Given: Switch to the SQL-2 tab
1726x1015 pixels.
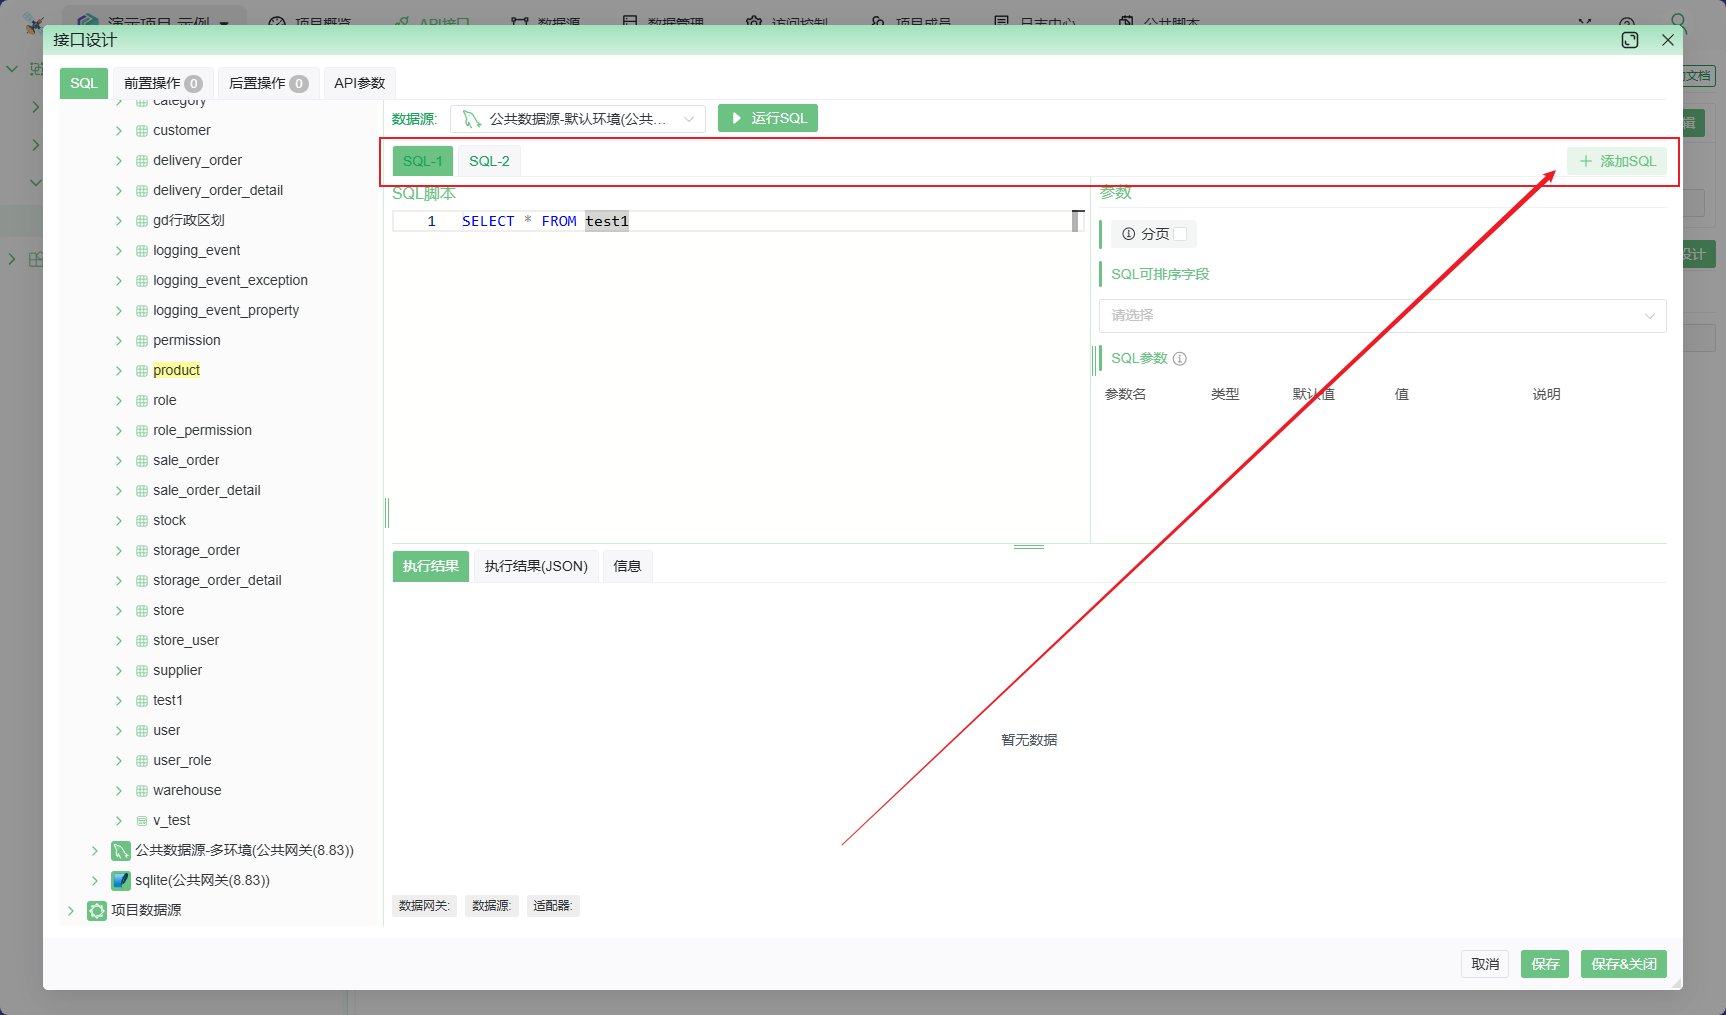Looking at the screenshot, I should (489, 161).
